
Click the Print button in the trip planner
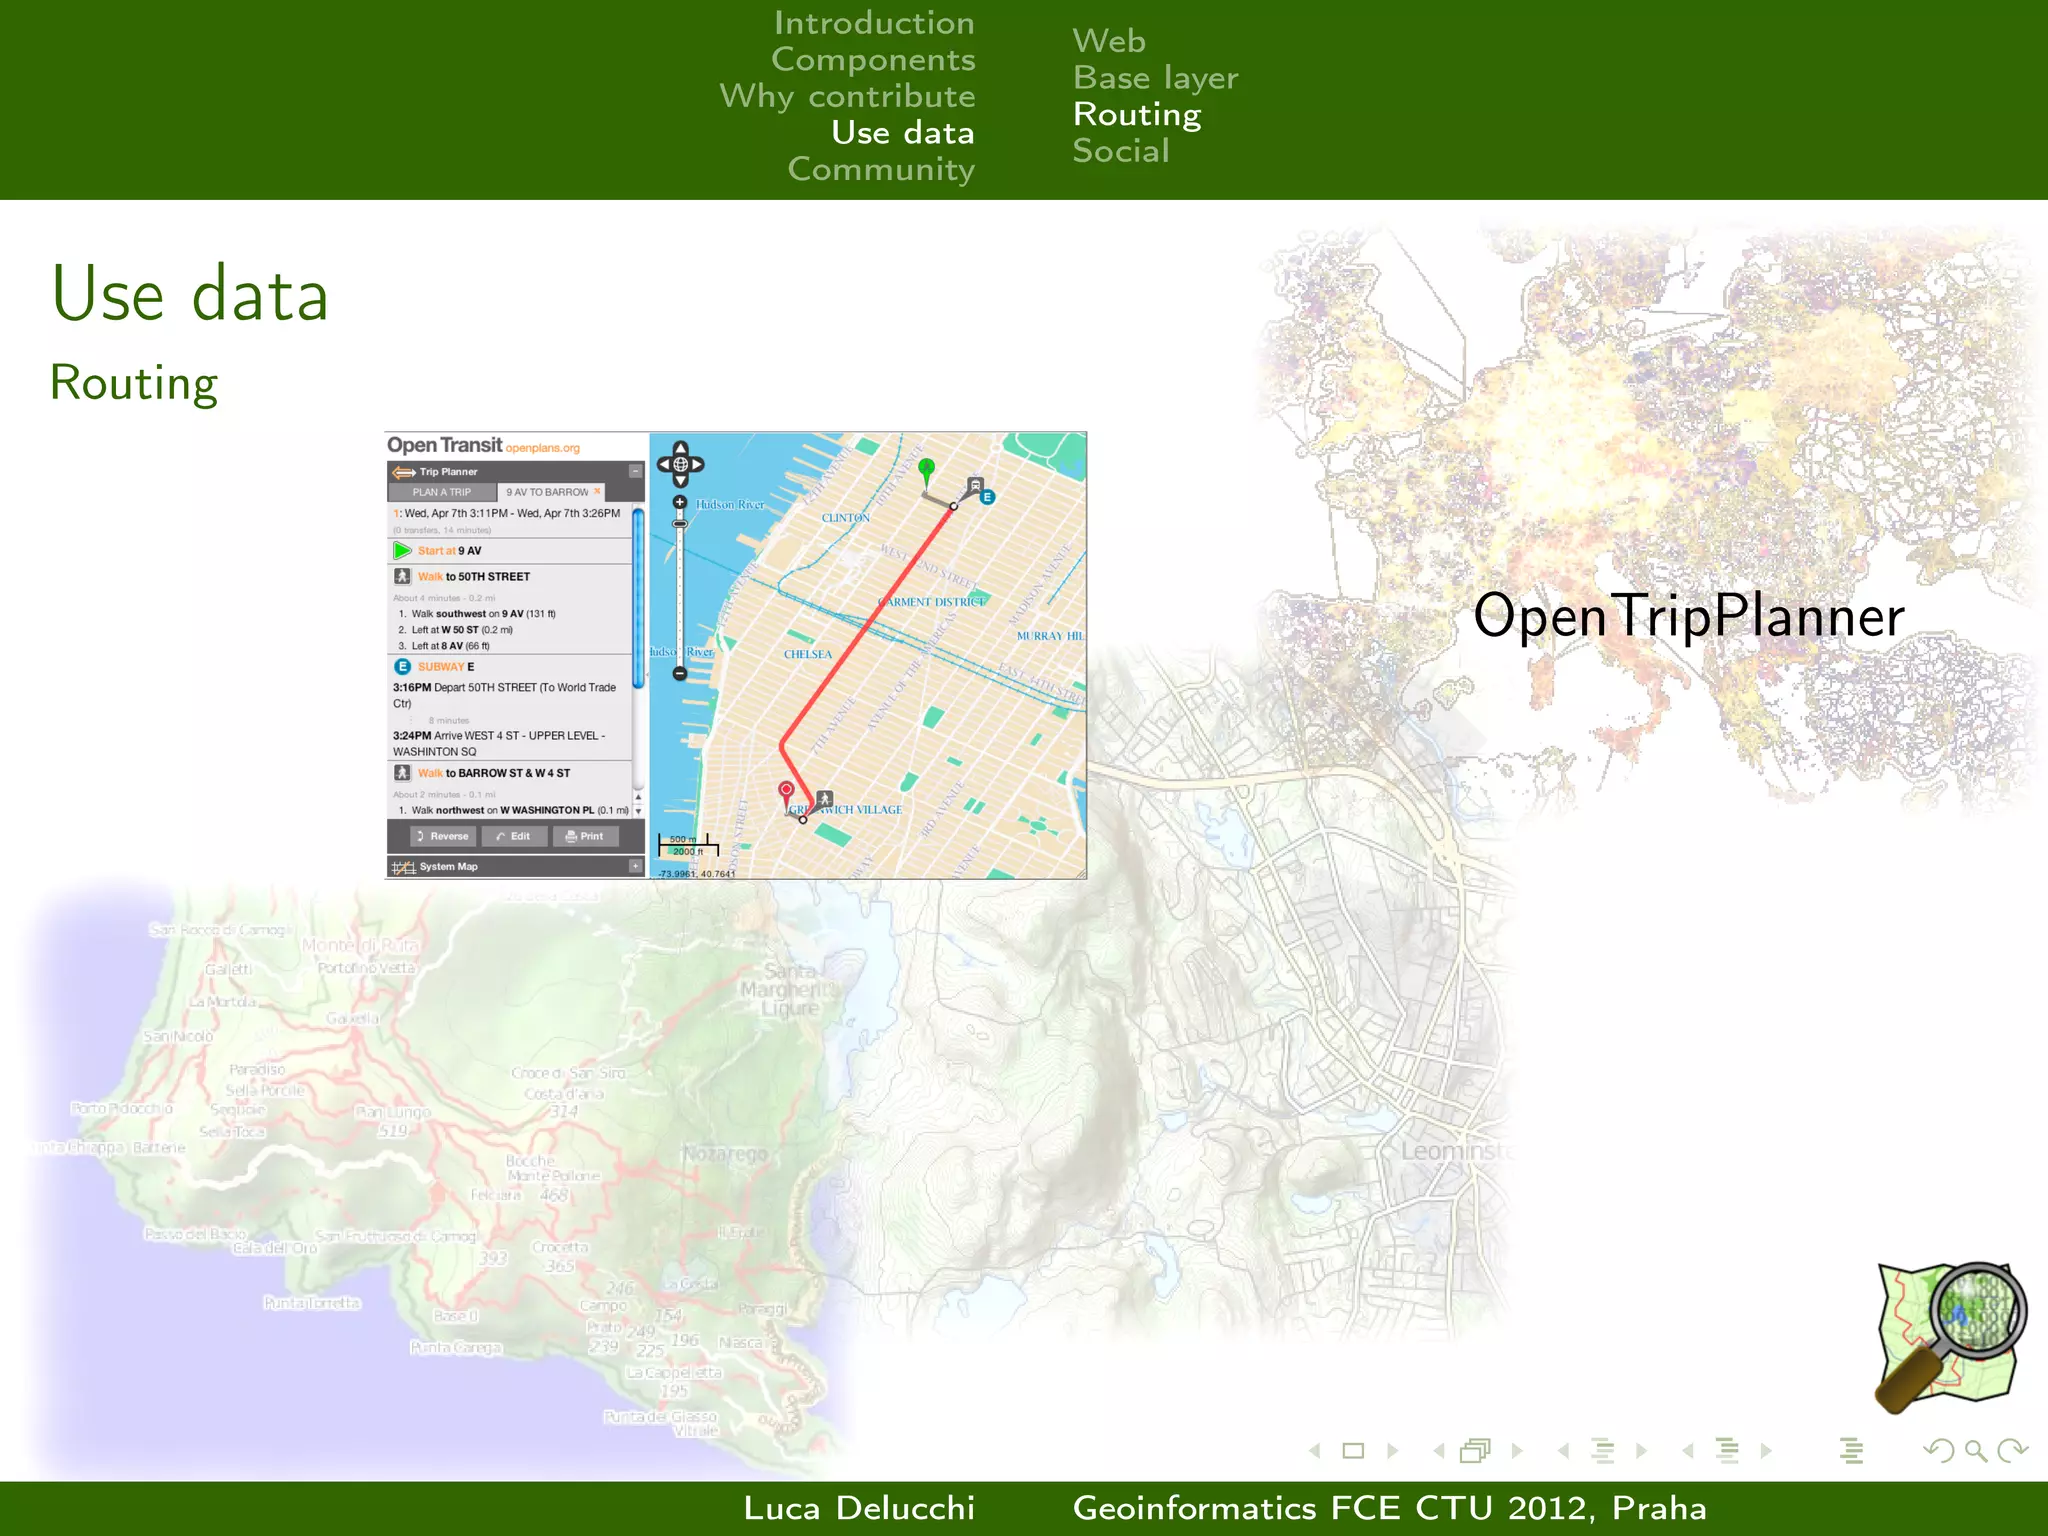pyautogui.click(x=585, y=836)
